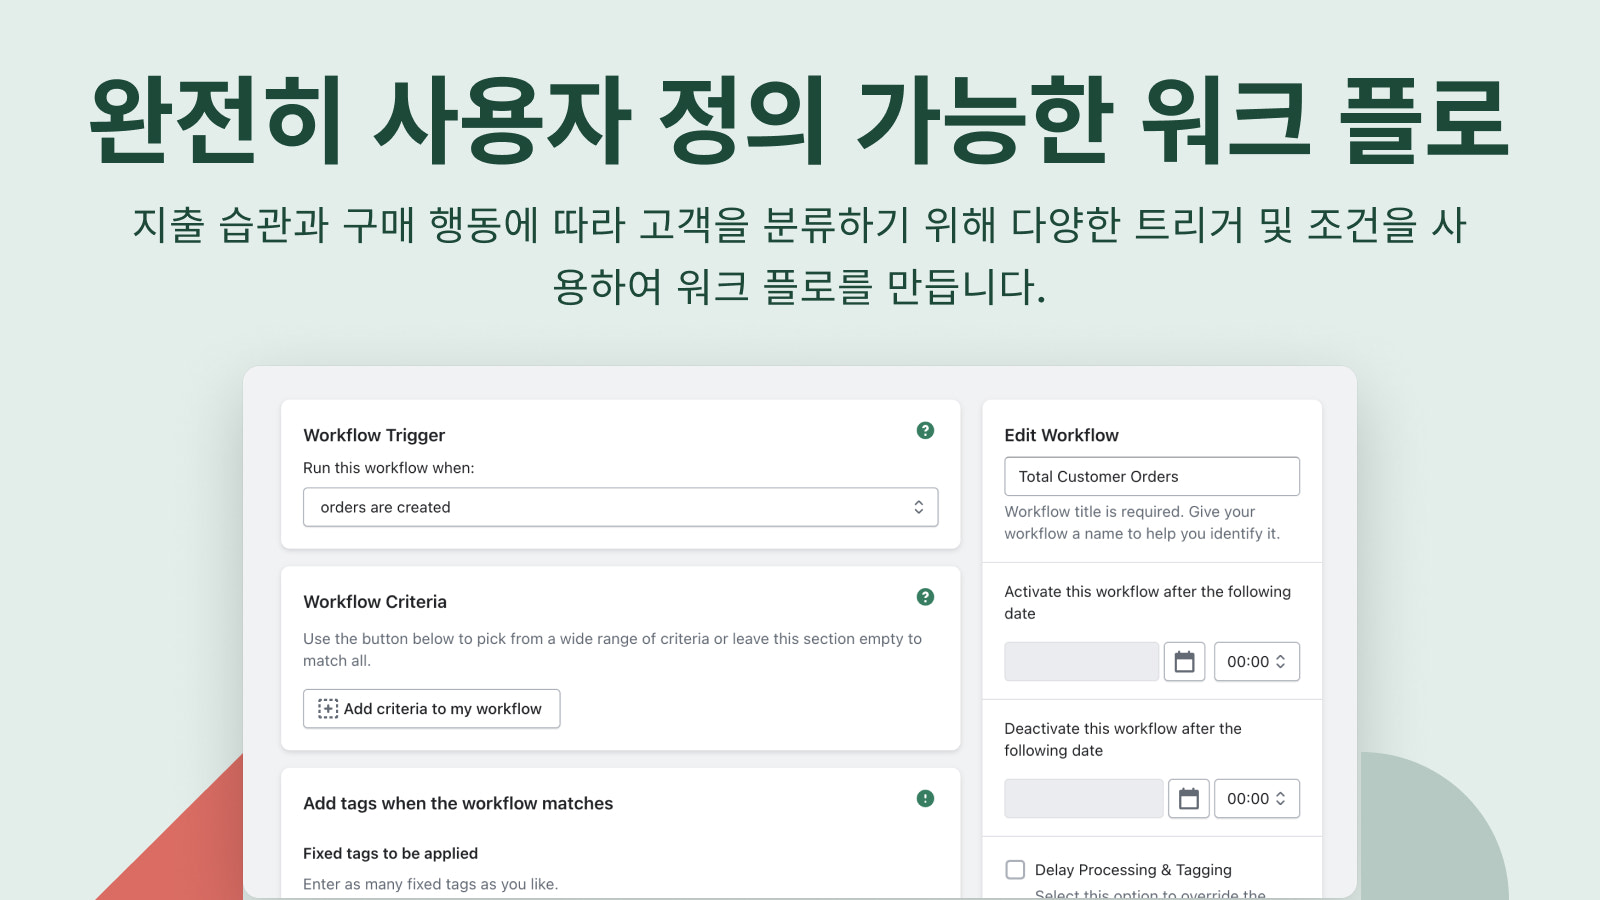The image size is (1600, 900).
Task: Click 'Workflow title is required' help text
Action: (x=1142, y=523)
